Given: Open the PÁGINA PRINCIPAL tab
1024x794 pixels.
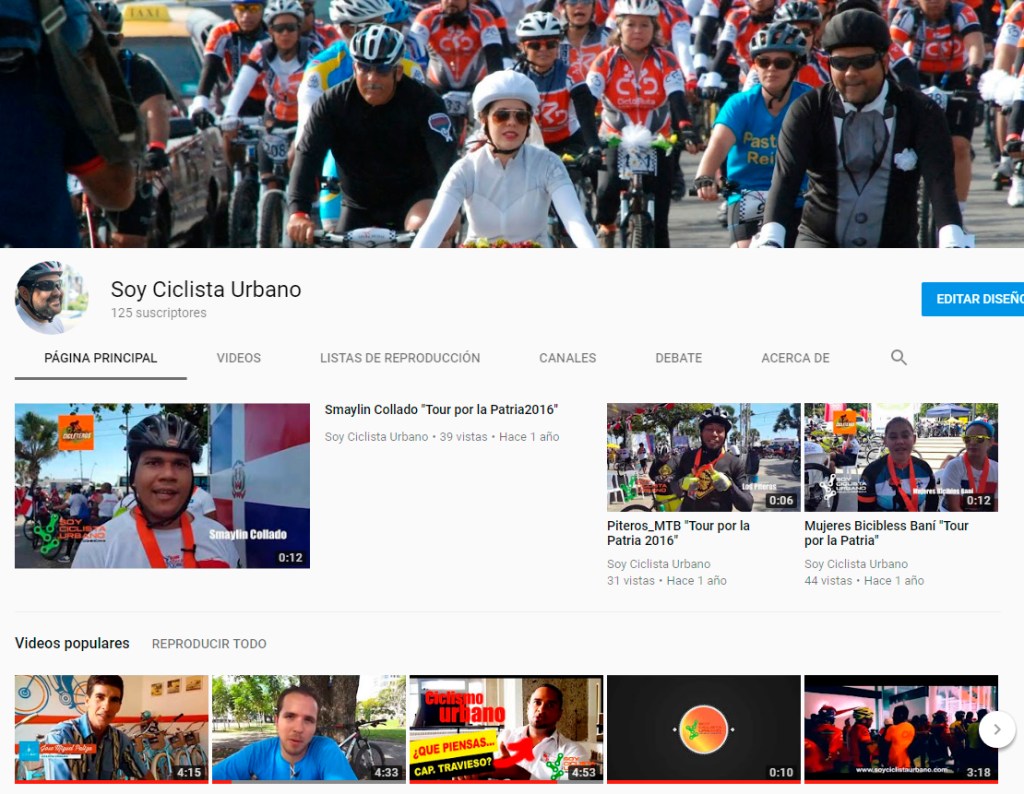Looking at the screenshot, I should (x=99, y=357).
